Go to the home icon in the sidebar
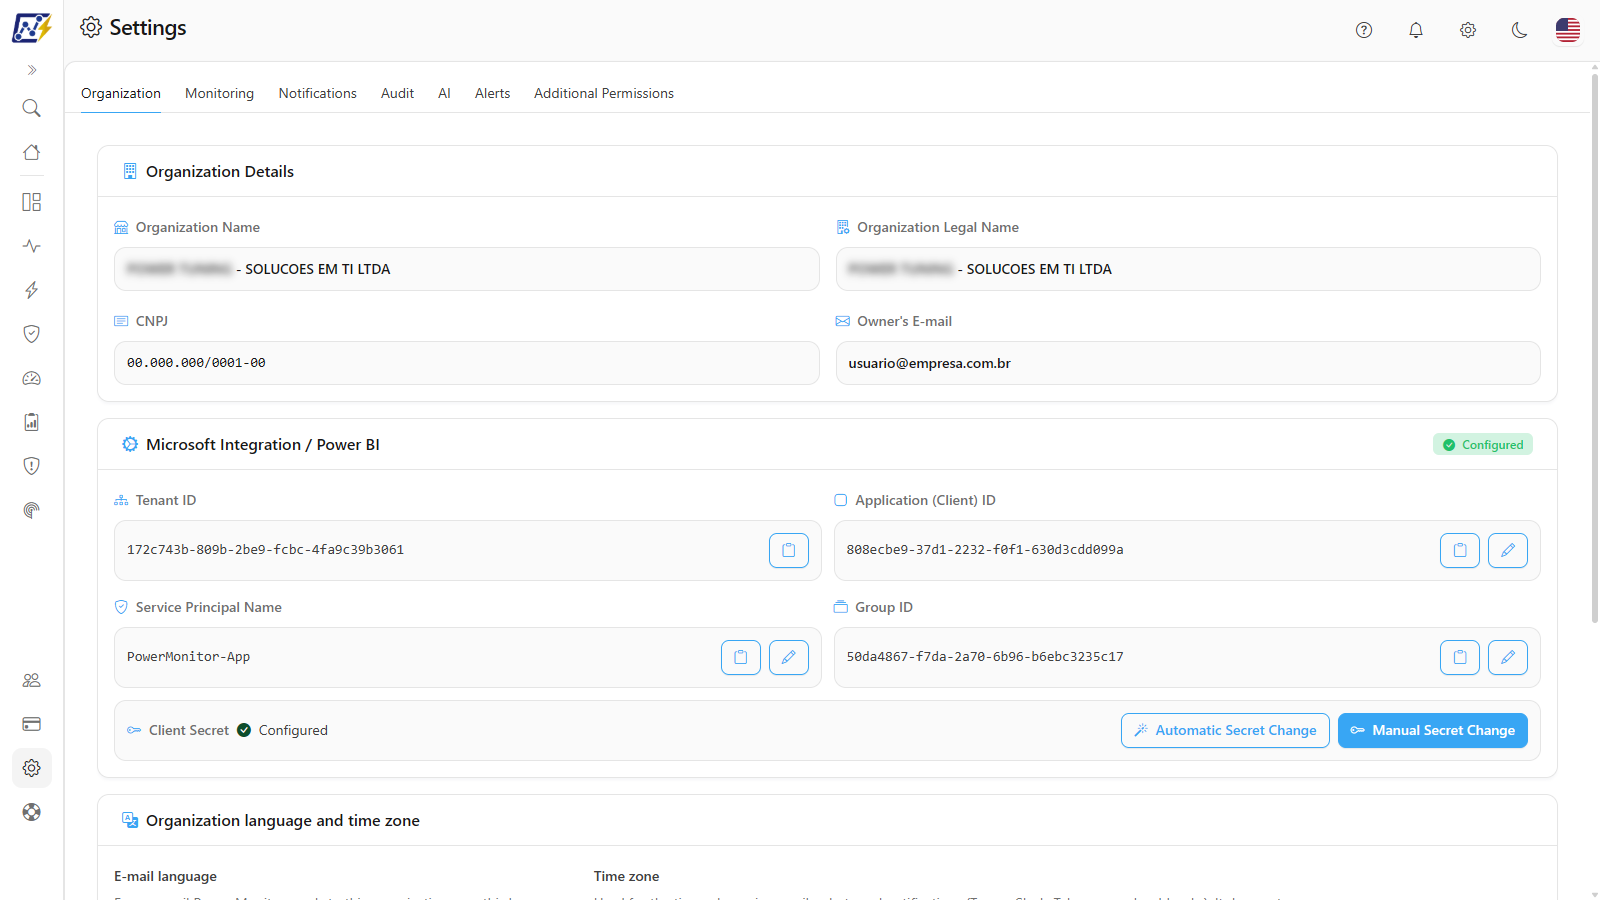 point(32,152)
